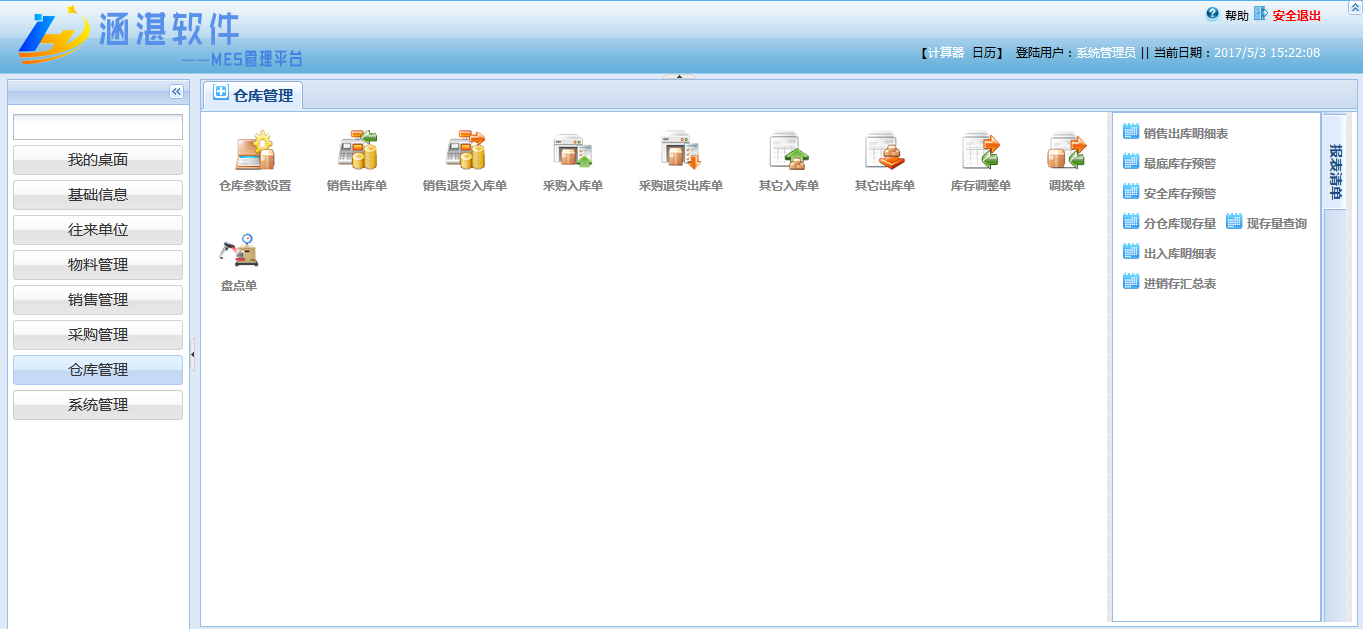The height and width of the screenshot is (629, 1363).
Task: Open the 其它入库单 icon
Action: coord(788,151)
